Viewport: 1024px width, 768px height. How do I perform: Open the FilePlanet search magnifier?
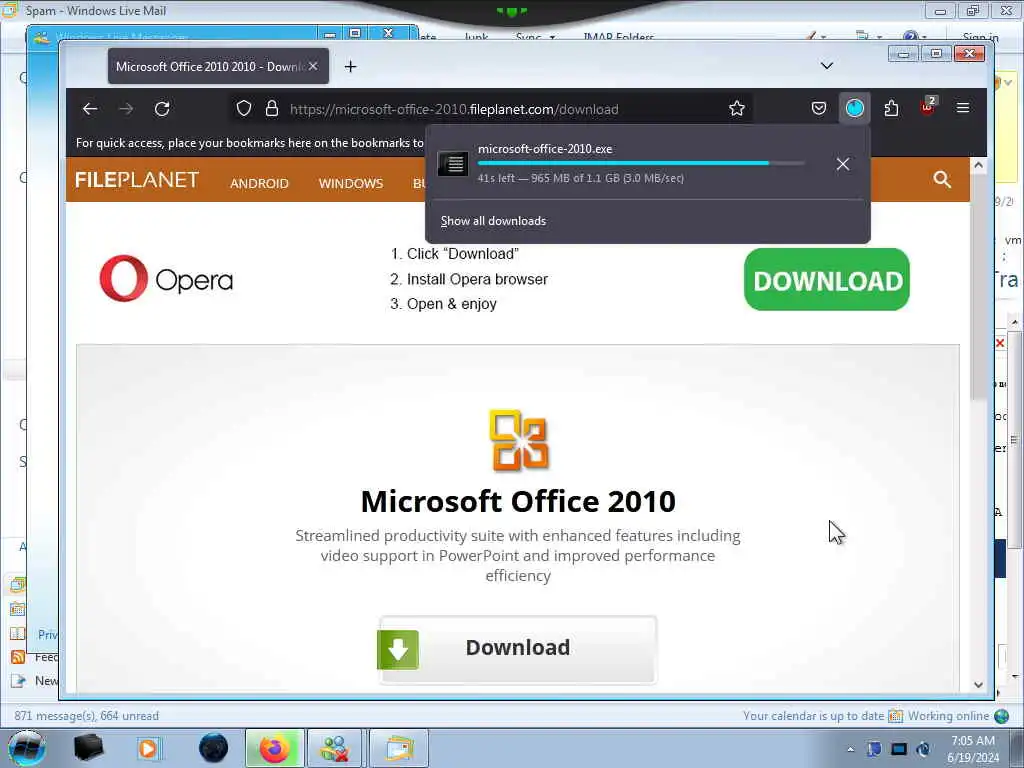942,180
